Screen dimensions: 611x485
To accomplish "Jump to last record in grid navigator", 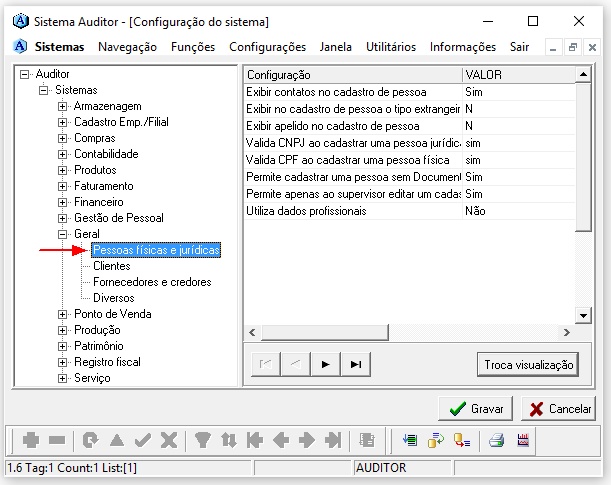I will click(x=356, y=365).
